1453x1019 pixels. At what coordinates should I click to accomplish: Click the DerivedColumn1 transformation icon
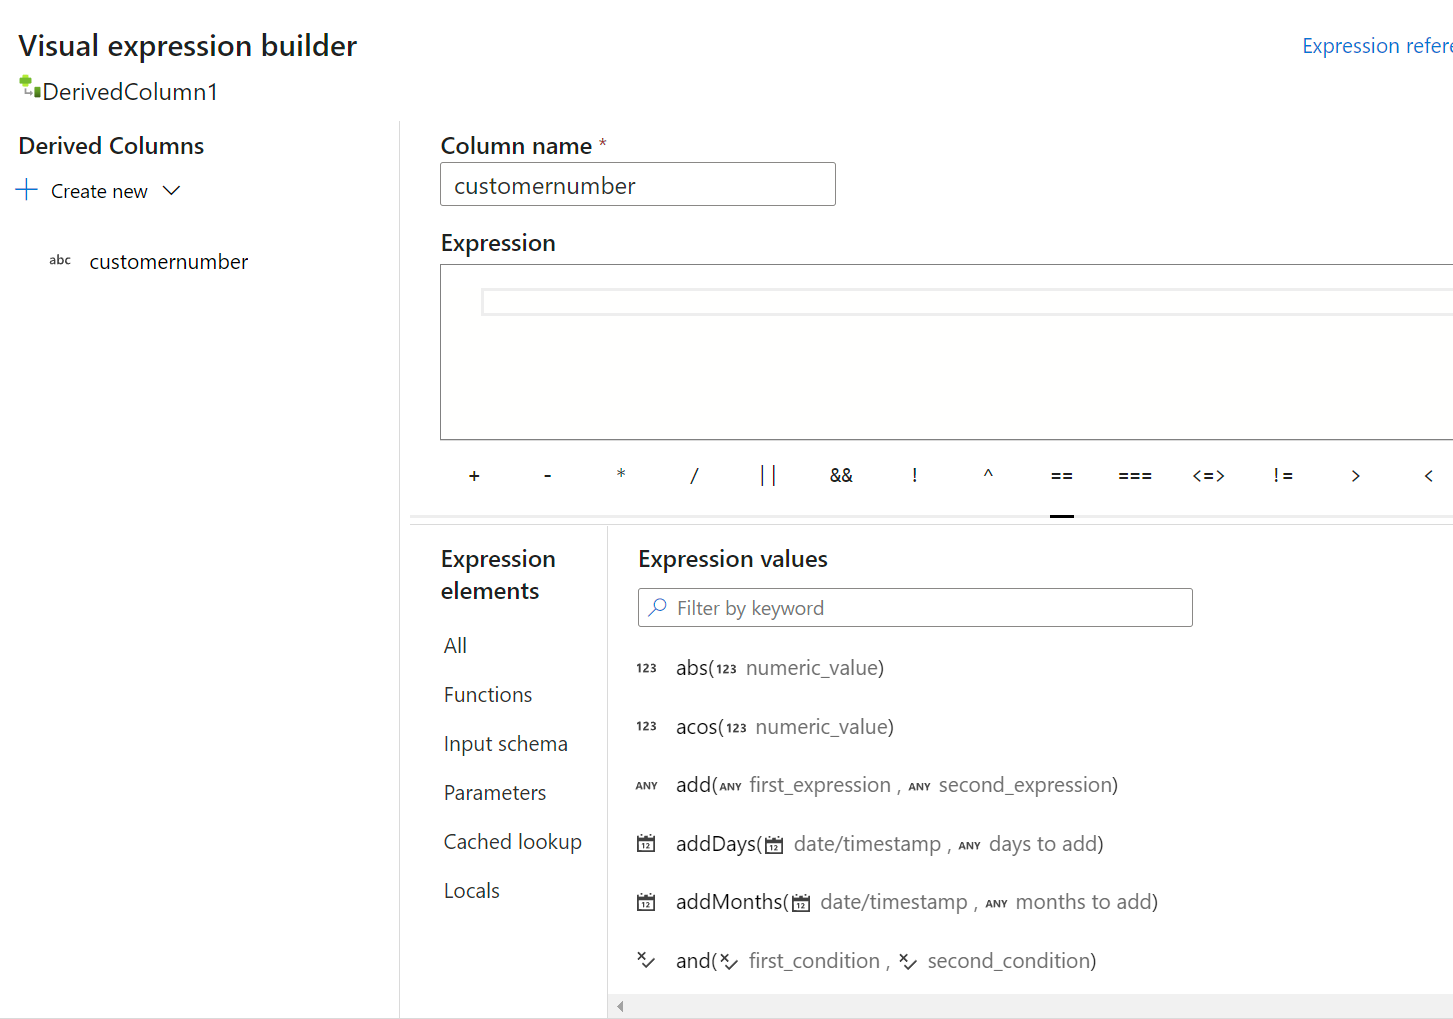[27, 89]
